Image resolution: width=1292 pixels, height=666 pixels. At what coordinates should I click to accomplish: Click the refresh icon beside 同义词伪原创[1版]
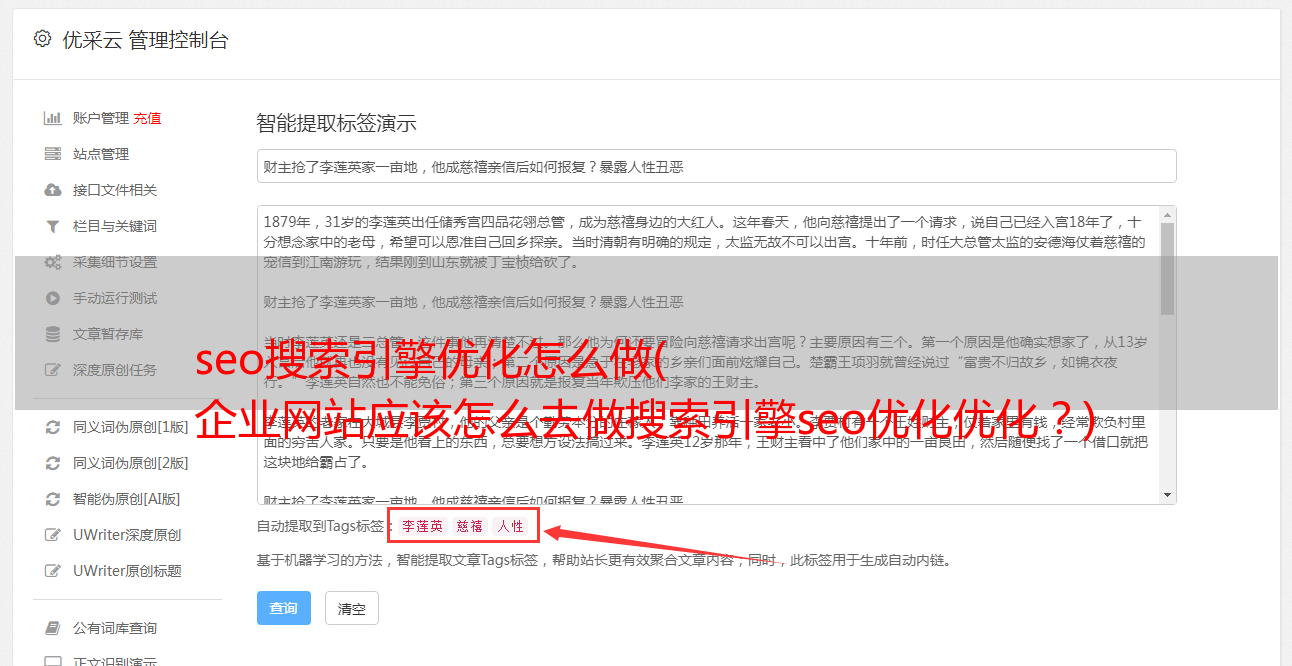[53, 427]
